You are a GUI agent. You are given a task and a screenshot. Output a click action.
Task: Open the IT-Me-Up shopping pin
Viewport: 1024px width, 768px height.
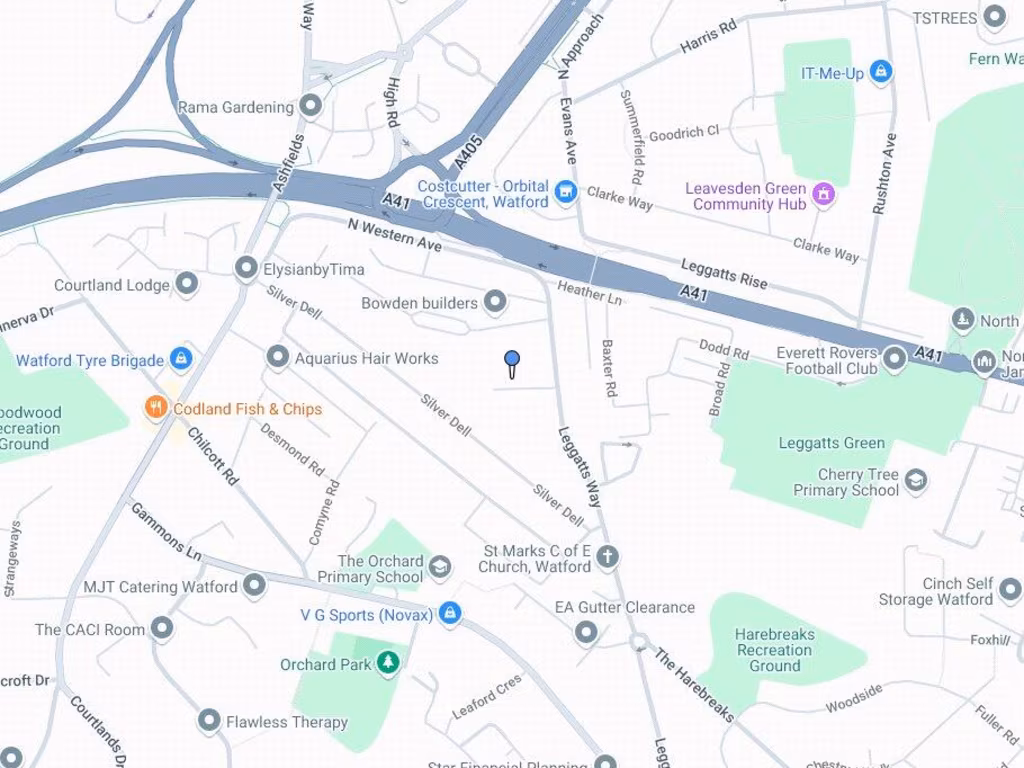tap(880, 72)
